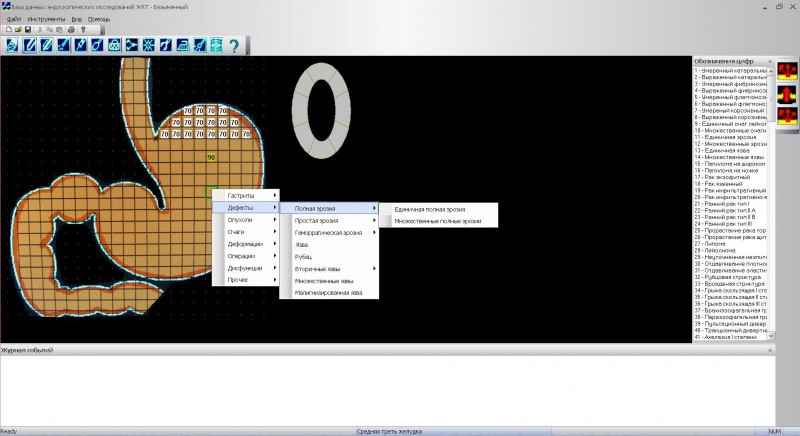
Task: Select the dashed diagonal line tool
Action: coord(63,45)
